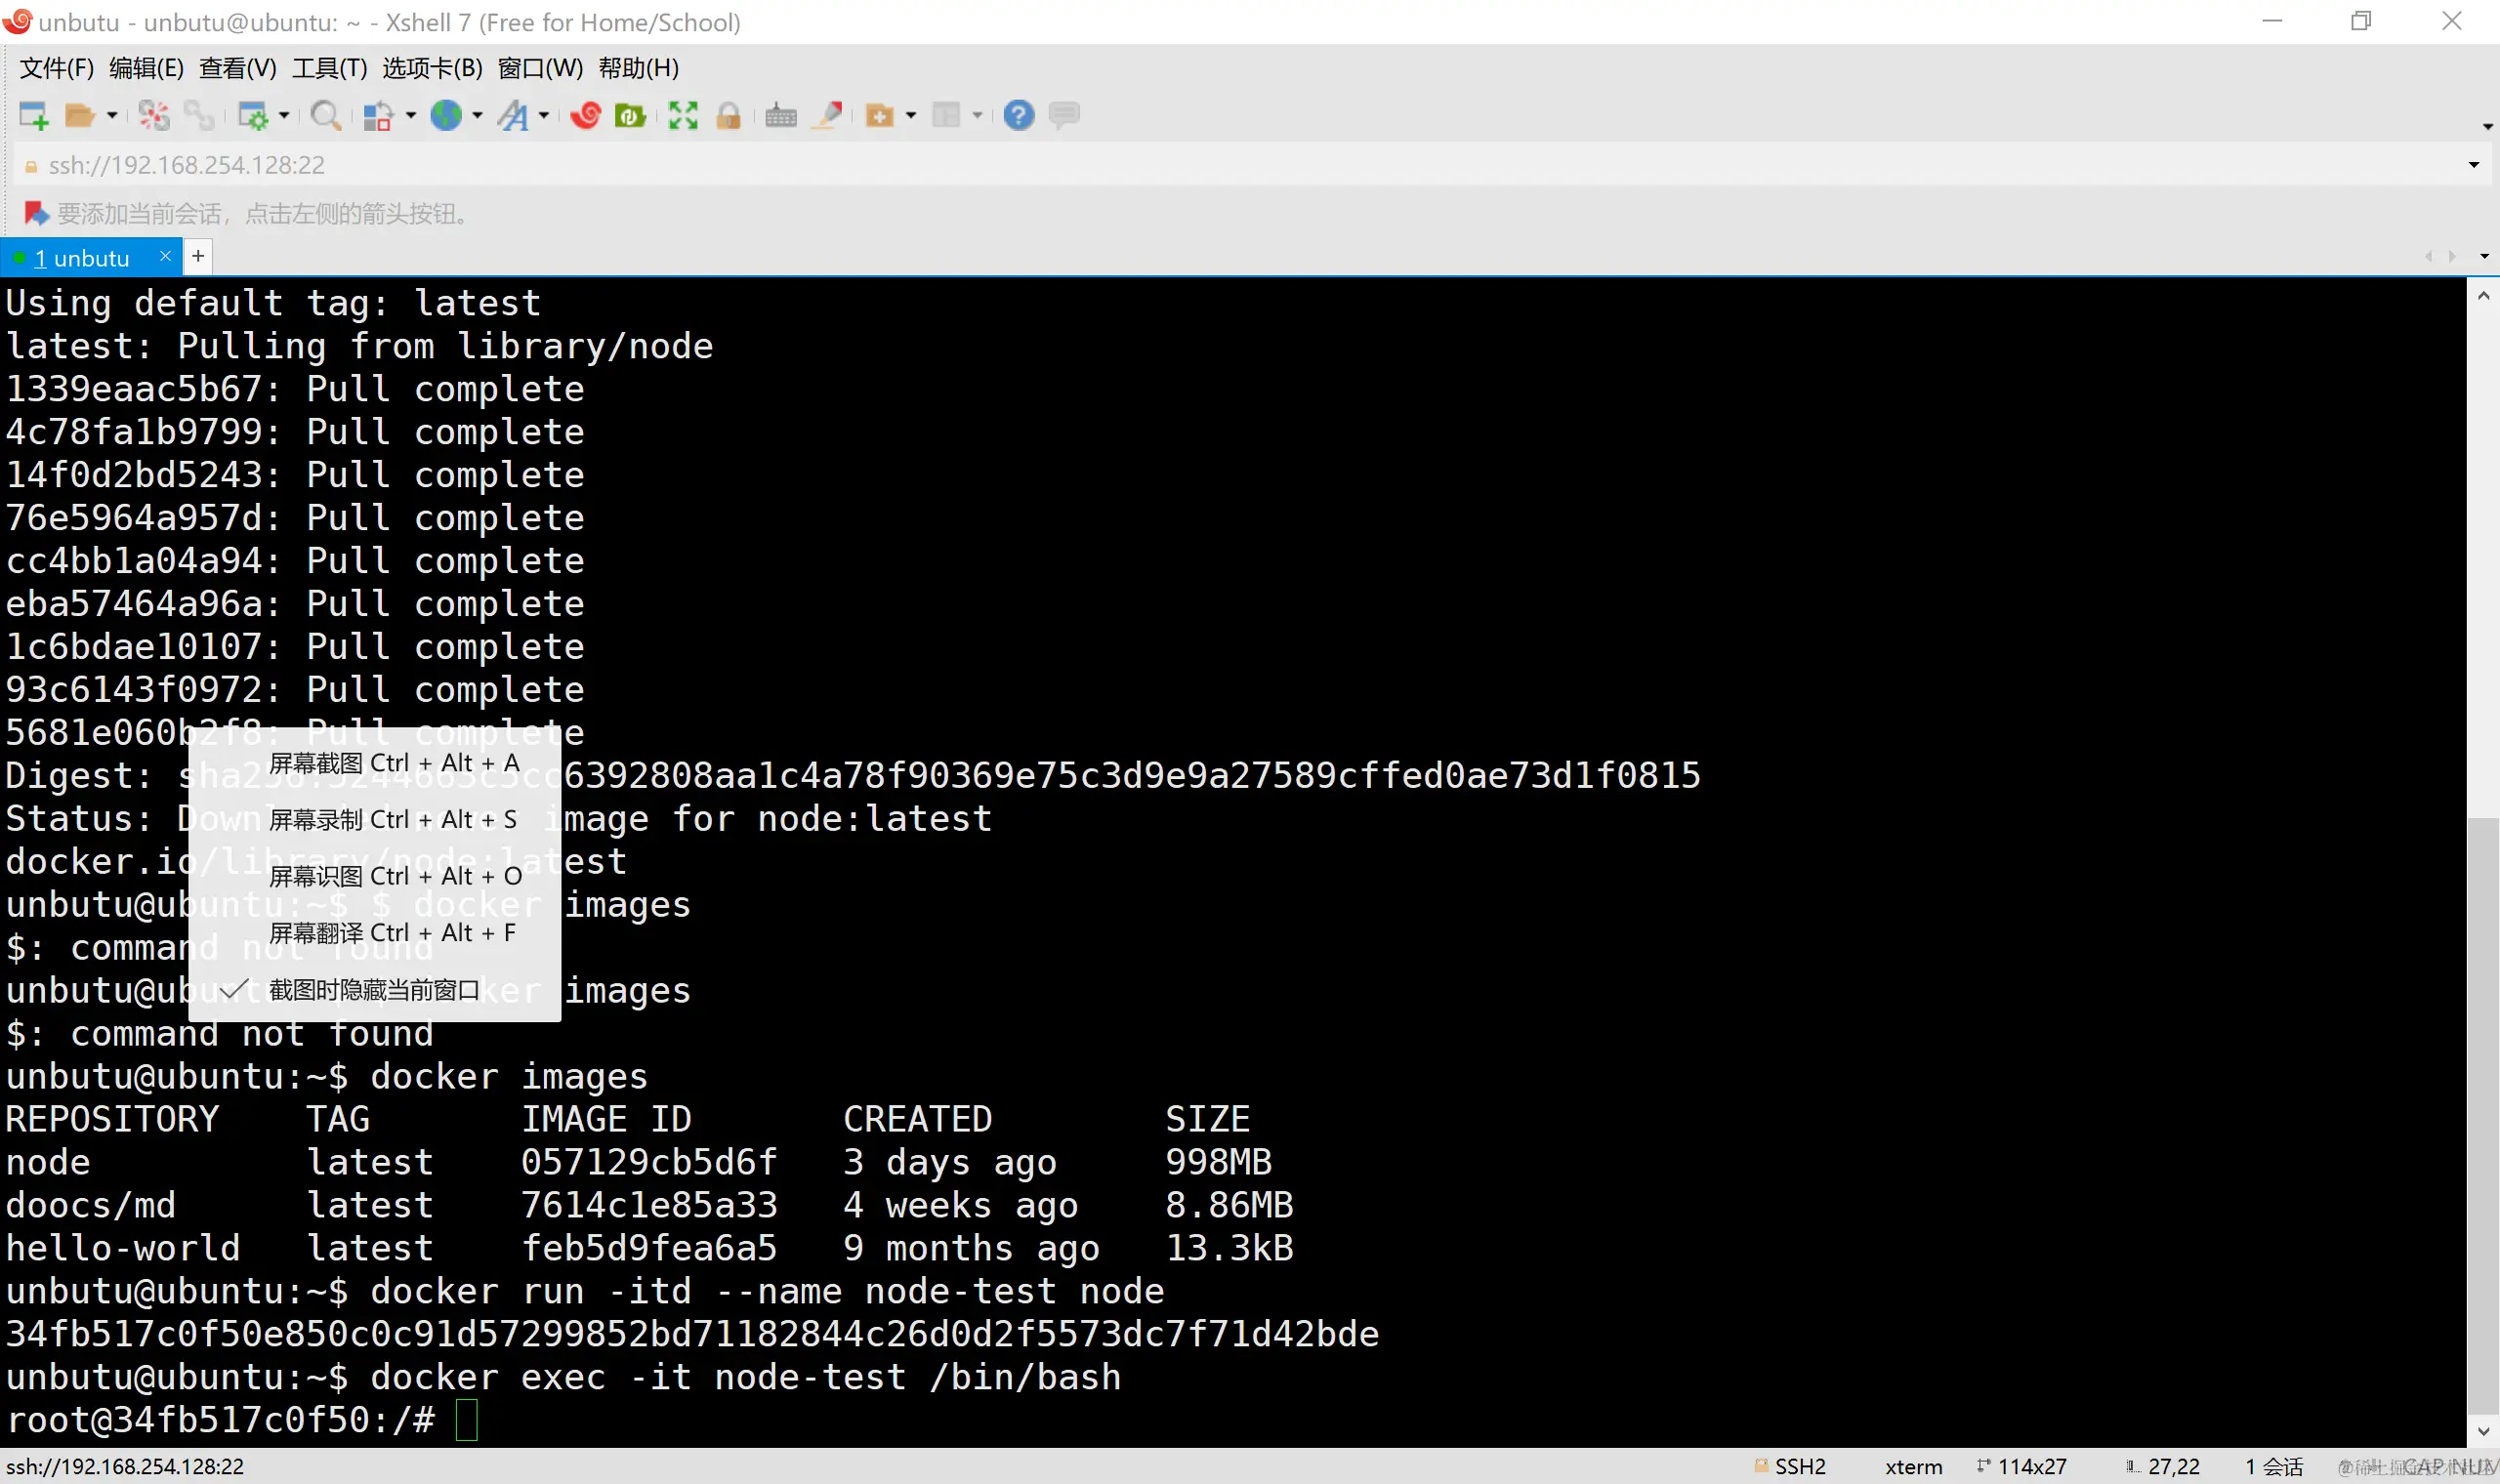This screenshot has width=2500, height=1484.
Task: Toggle 截图时隐藏当前窗口 checkmark option
Action: tap(374, 990)
